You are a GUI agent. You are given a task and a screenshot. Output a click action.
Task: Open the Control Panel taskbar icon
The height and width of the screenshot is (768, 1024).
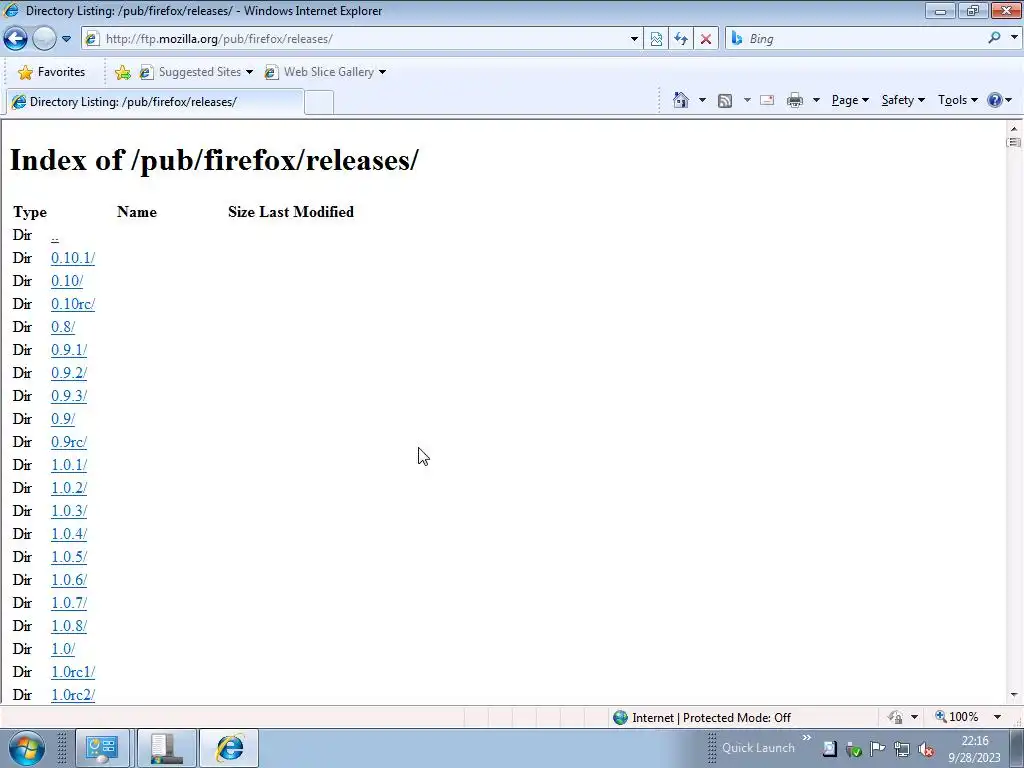tap(102, 748)
